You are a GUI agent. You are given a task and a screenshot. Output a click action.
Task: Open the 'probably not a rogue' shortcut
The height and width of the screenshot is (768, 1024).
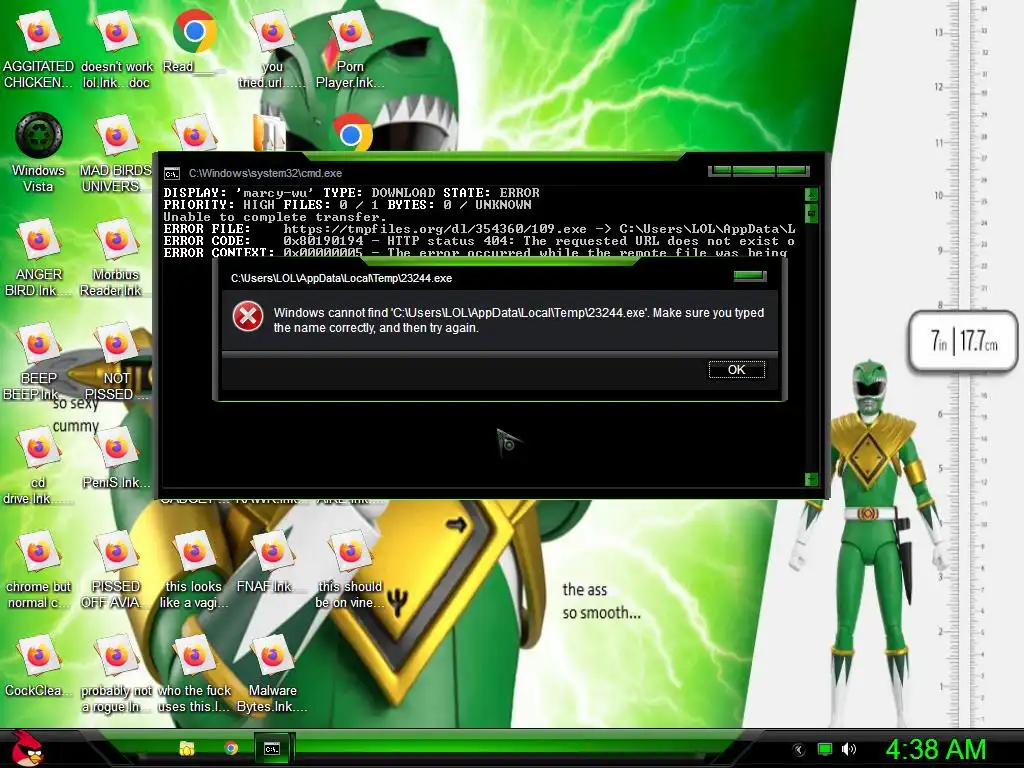(x=116, y=674)
